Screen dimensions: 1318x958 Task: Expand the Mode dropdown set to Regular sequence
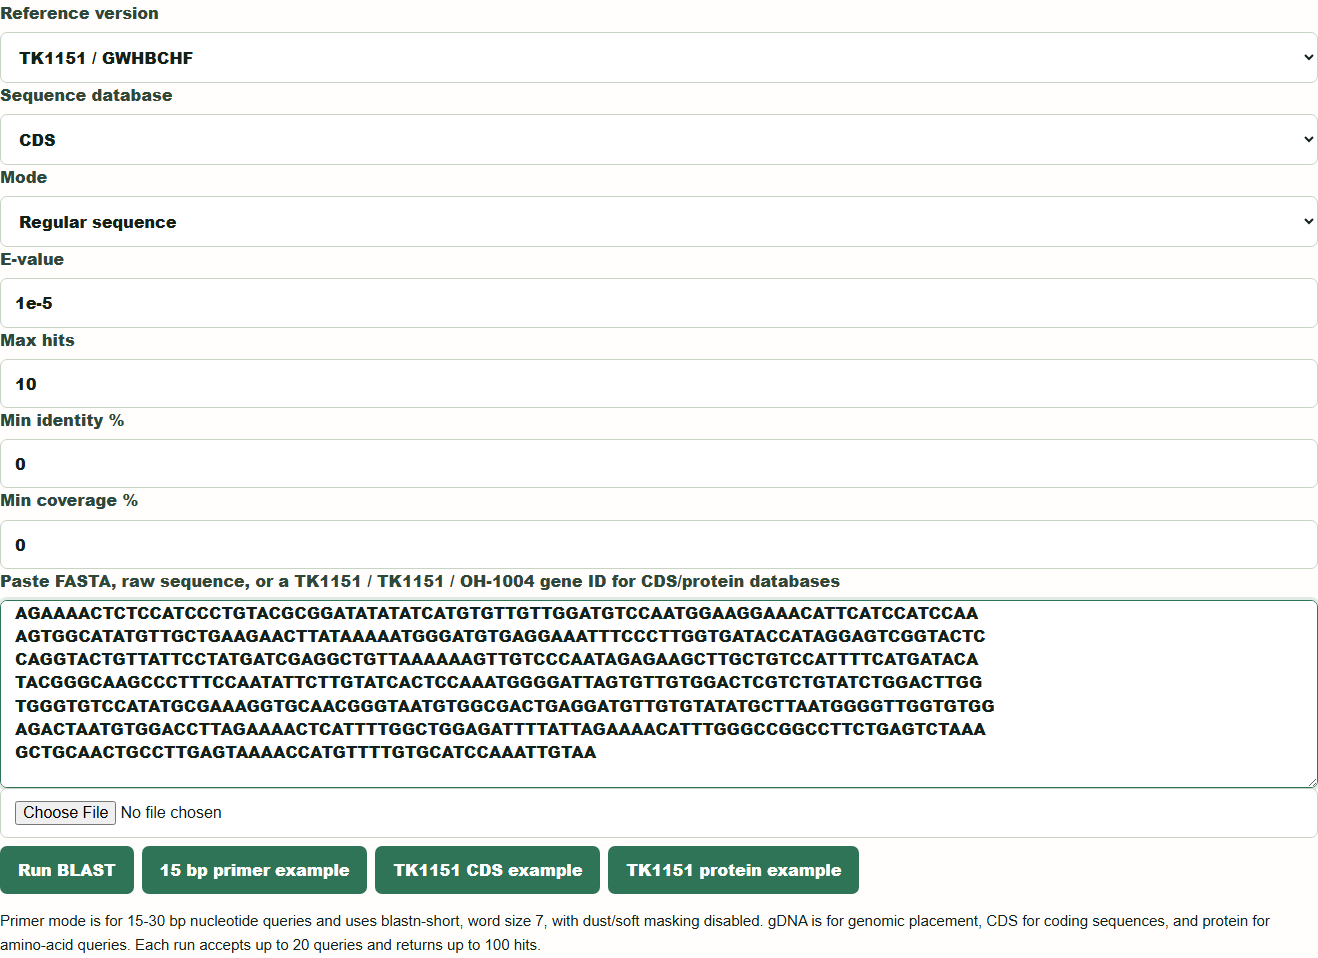[x=659, y=222]
